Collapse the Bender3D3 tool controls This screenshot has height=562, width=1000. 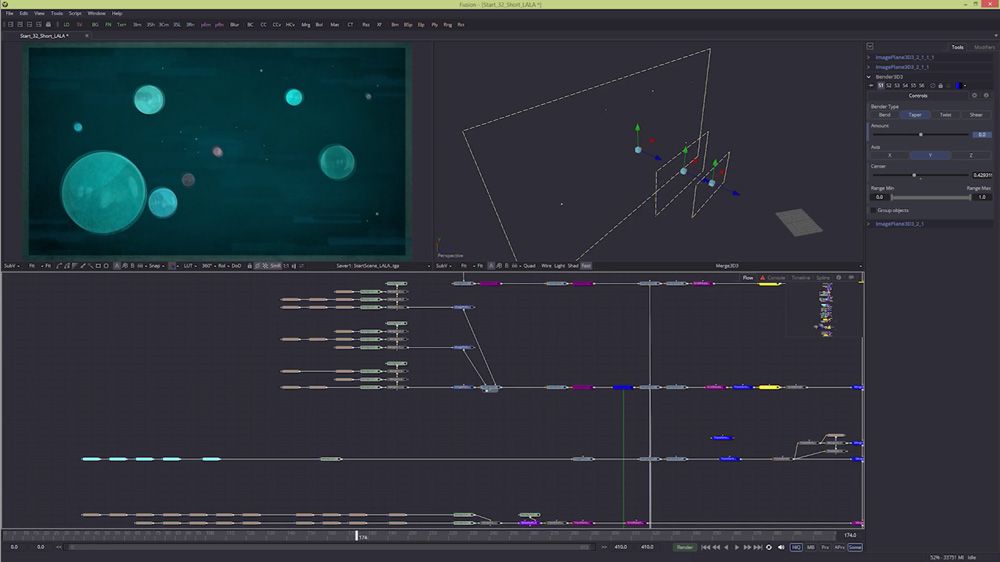click(869, 76)
